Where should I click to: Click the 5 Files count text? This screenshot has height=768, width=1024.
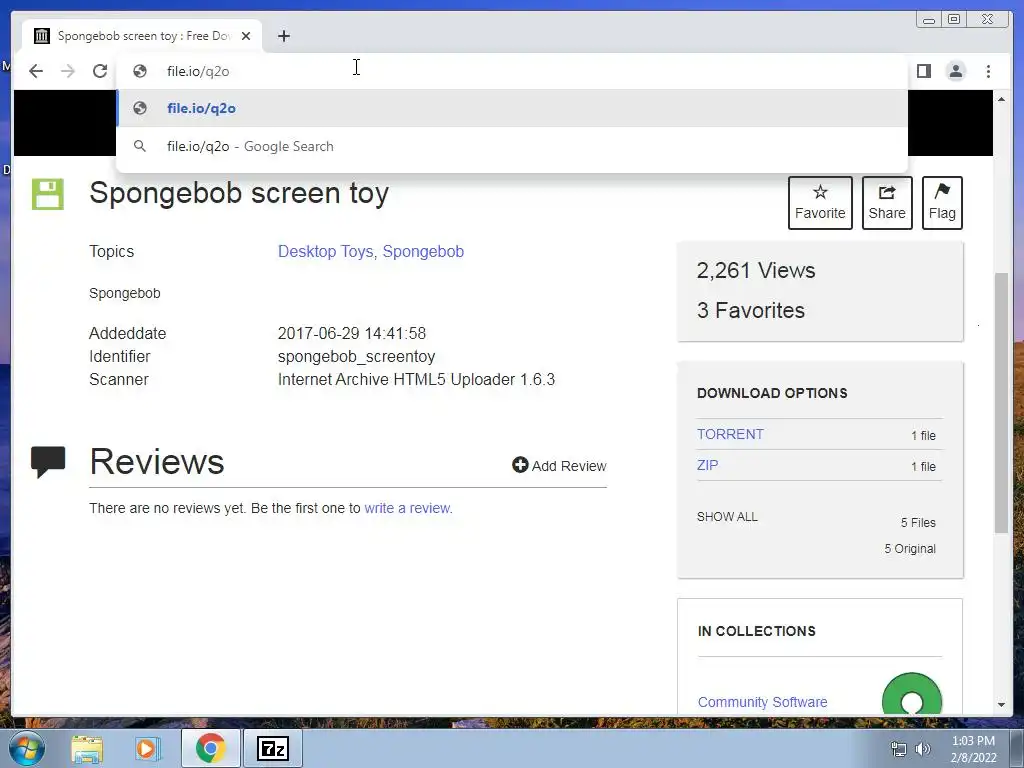[918, 522]
